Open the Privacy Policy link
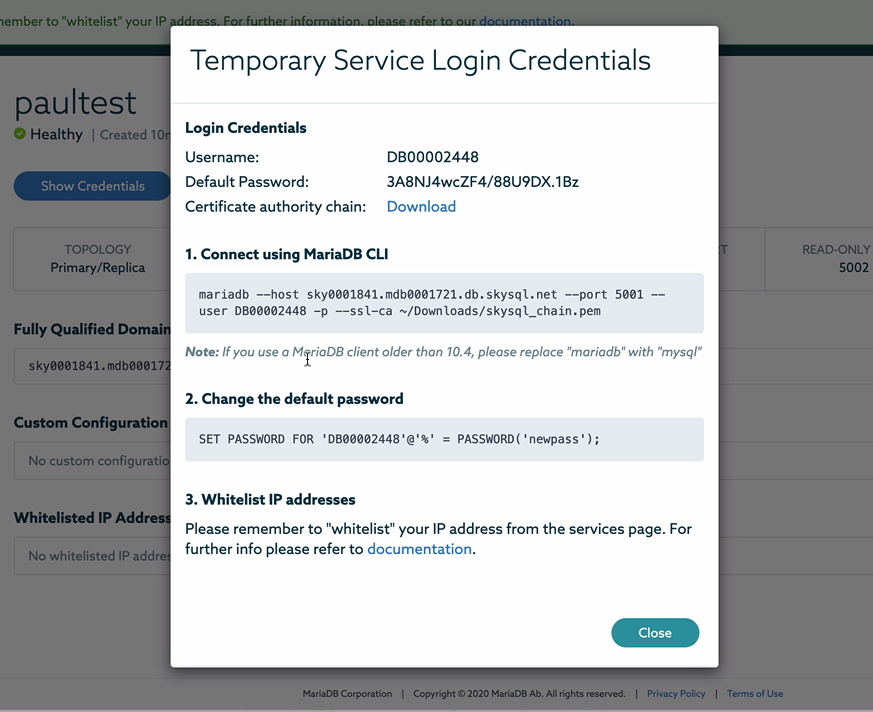Viewport: 873px width, 712px height. point(676,693)
